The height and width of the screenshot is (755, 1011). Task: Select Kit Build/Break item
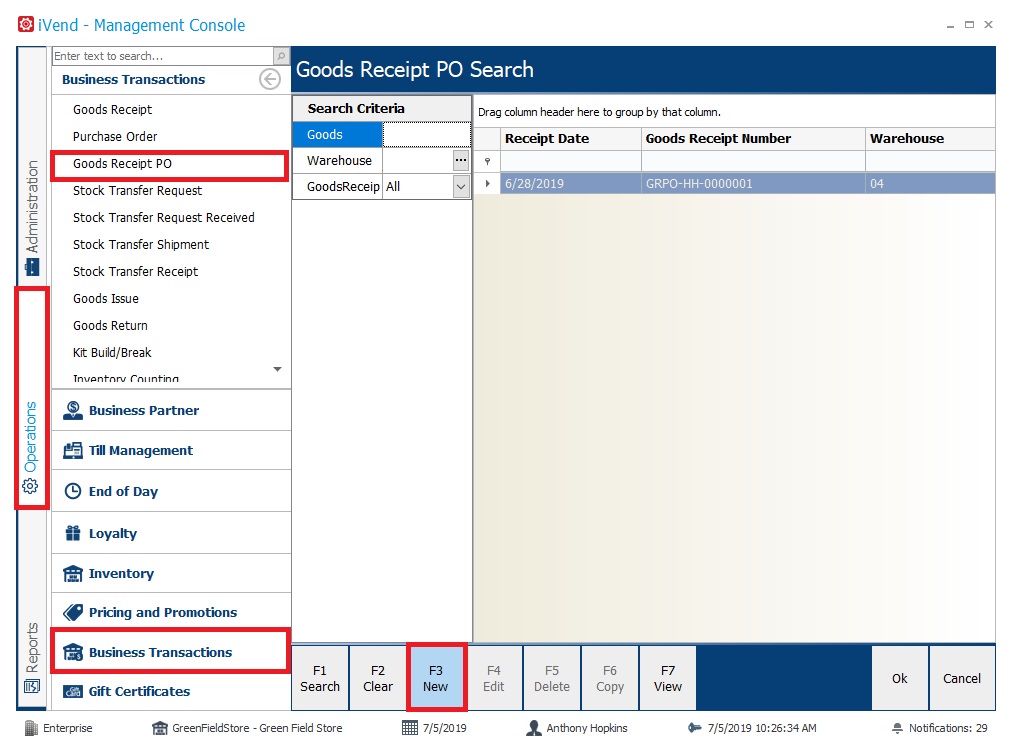tap(112, 353)
